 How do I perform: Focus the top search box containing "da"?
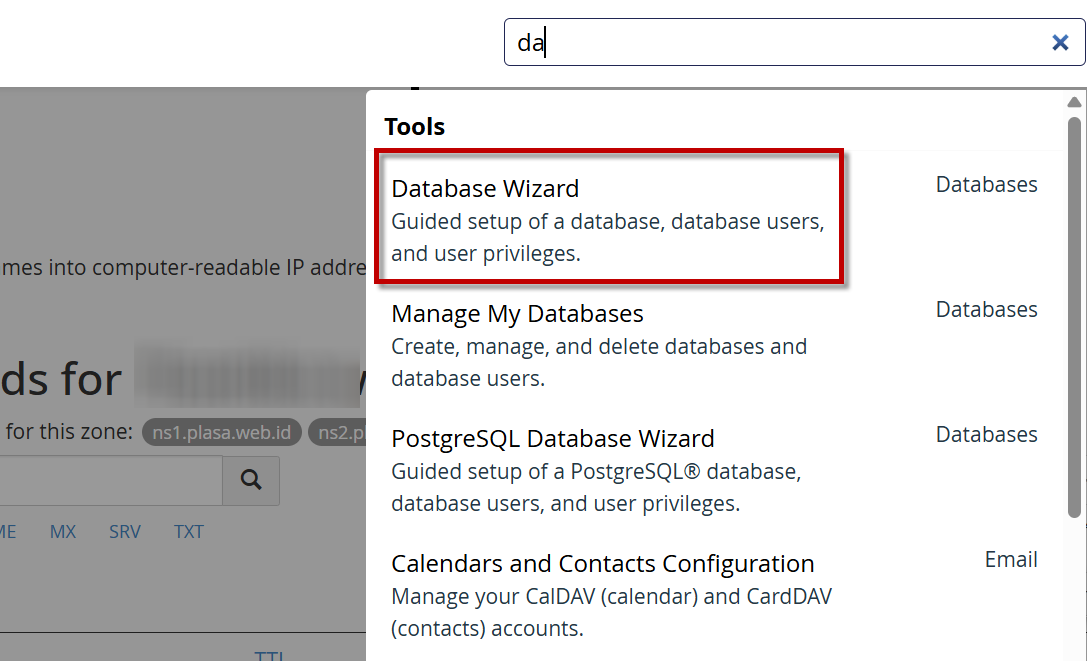pos(780,42)
